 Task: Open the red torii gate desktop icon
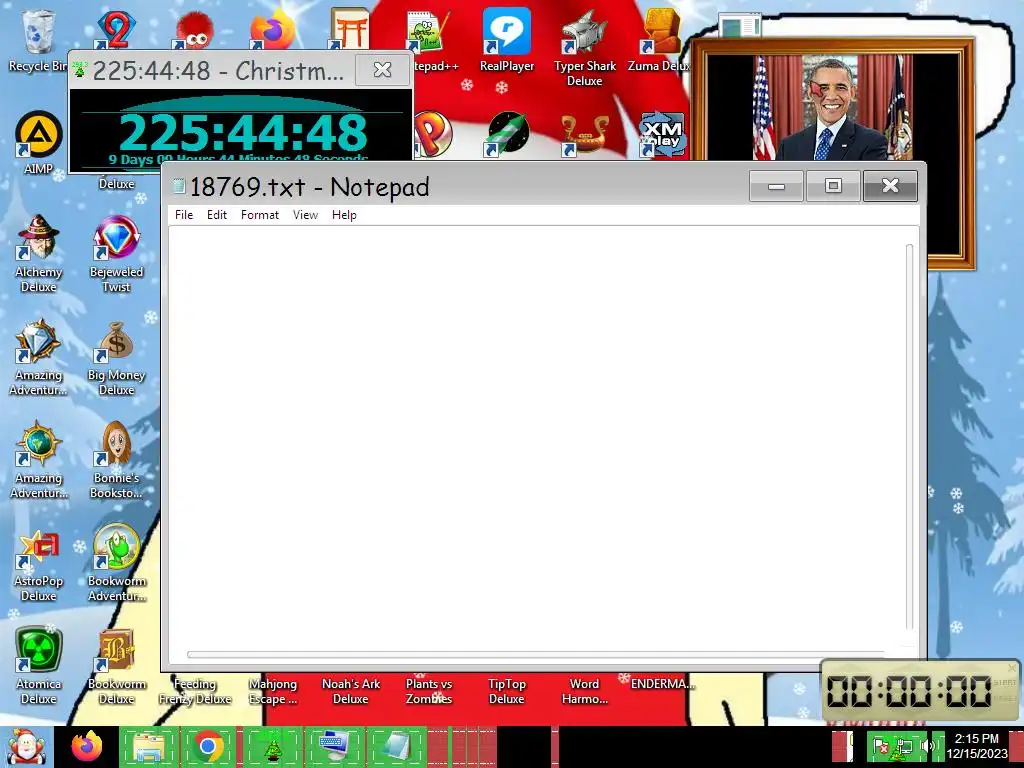(350, 29)
